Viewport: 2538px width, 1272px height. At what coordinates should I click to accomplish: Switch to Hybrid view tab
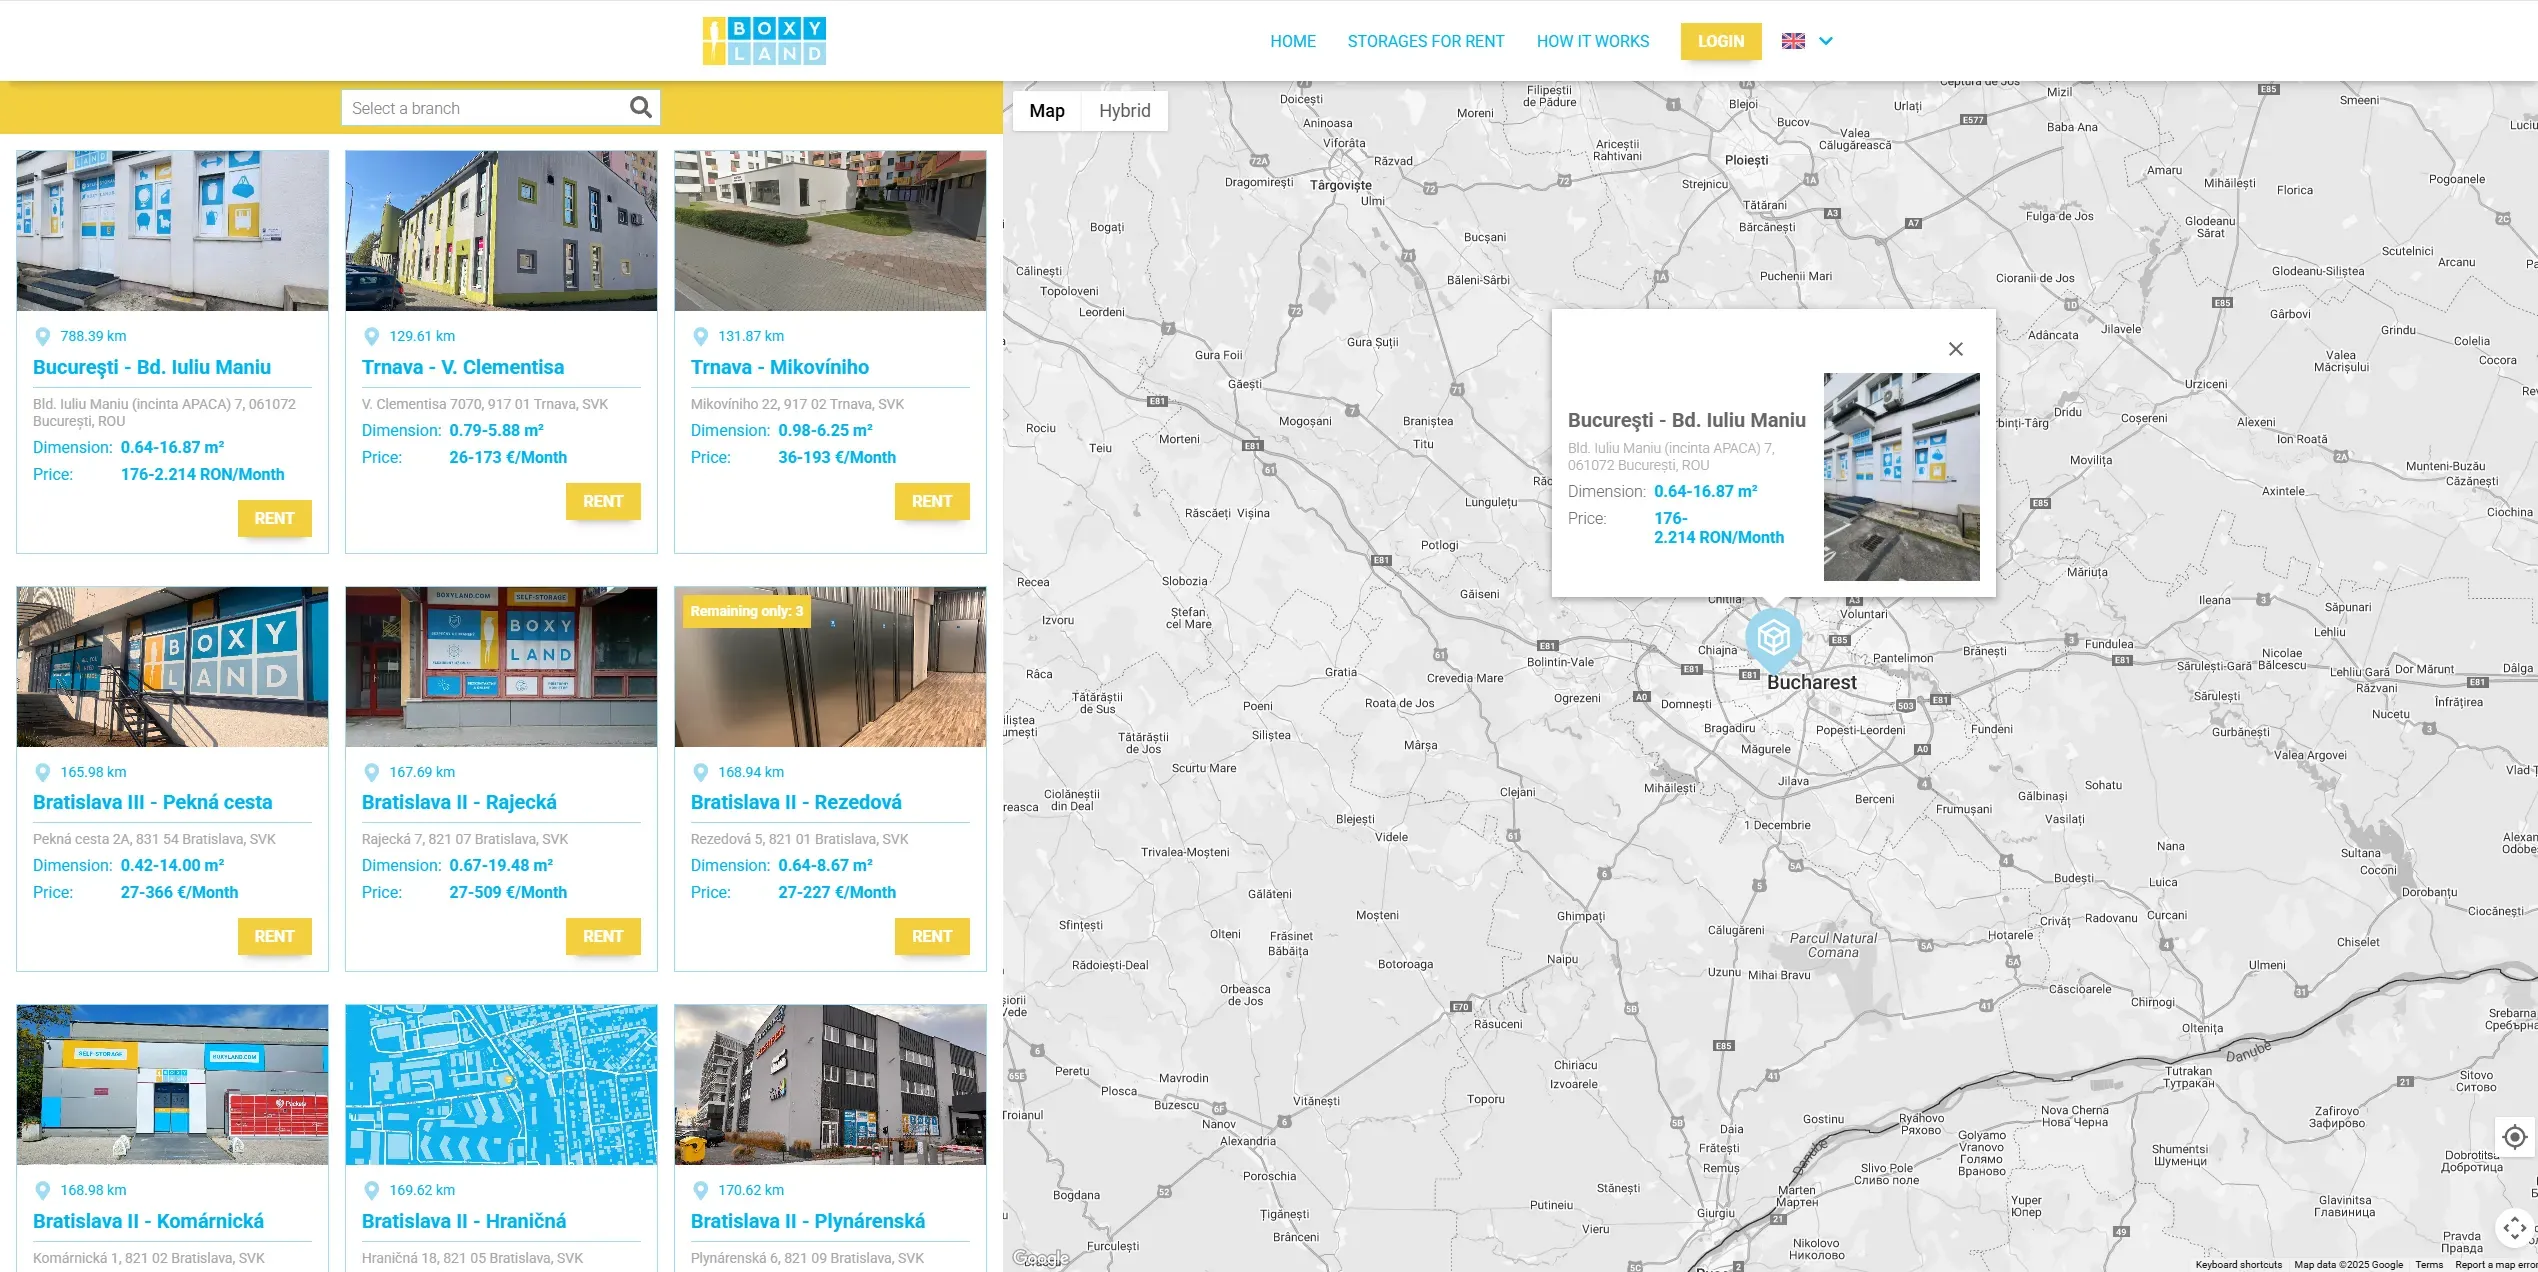click(1124, 111)
